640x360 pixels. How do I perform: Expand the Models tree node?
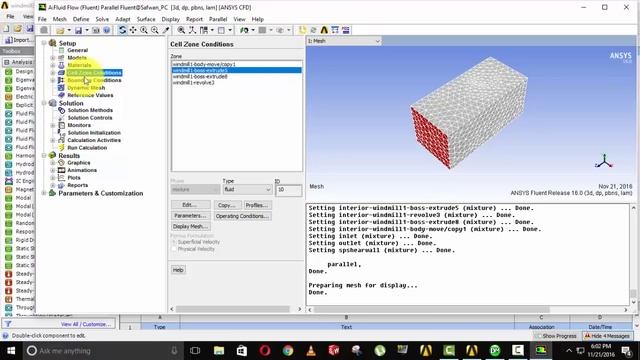coord(53,58)
